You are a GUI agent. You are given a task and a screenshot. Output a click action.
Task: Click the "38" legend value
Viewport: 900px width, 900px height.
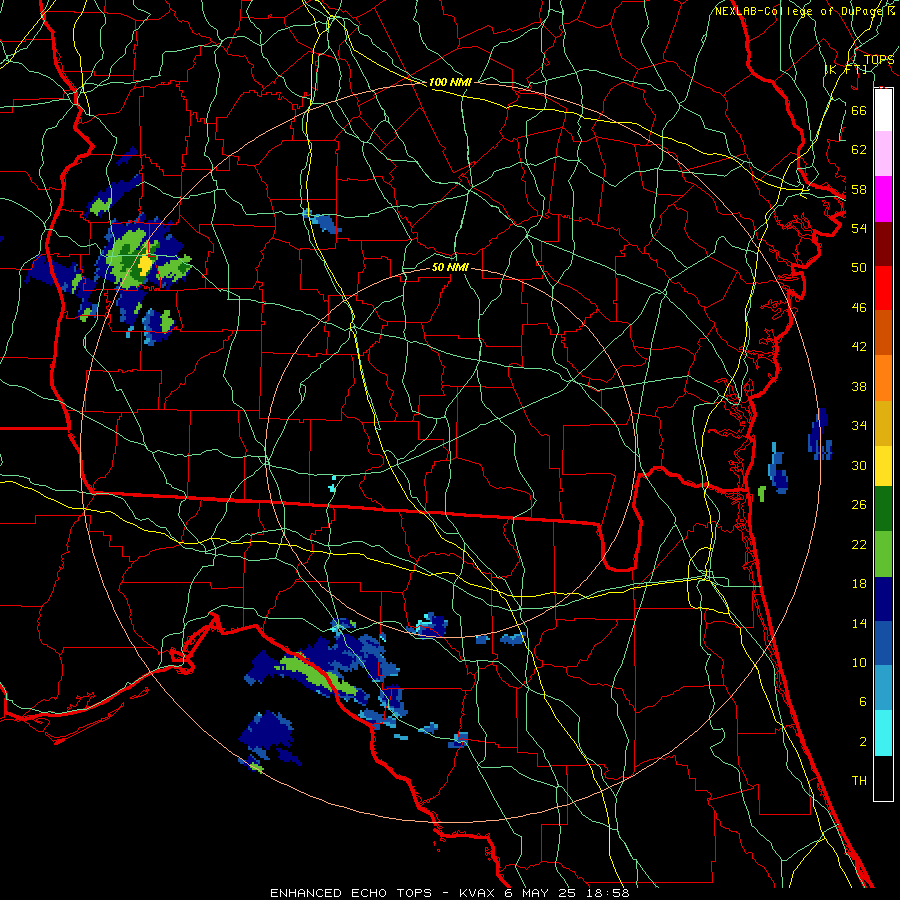[859, 386]
